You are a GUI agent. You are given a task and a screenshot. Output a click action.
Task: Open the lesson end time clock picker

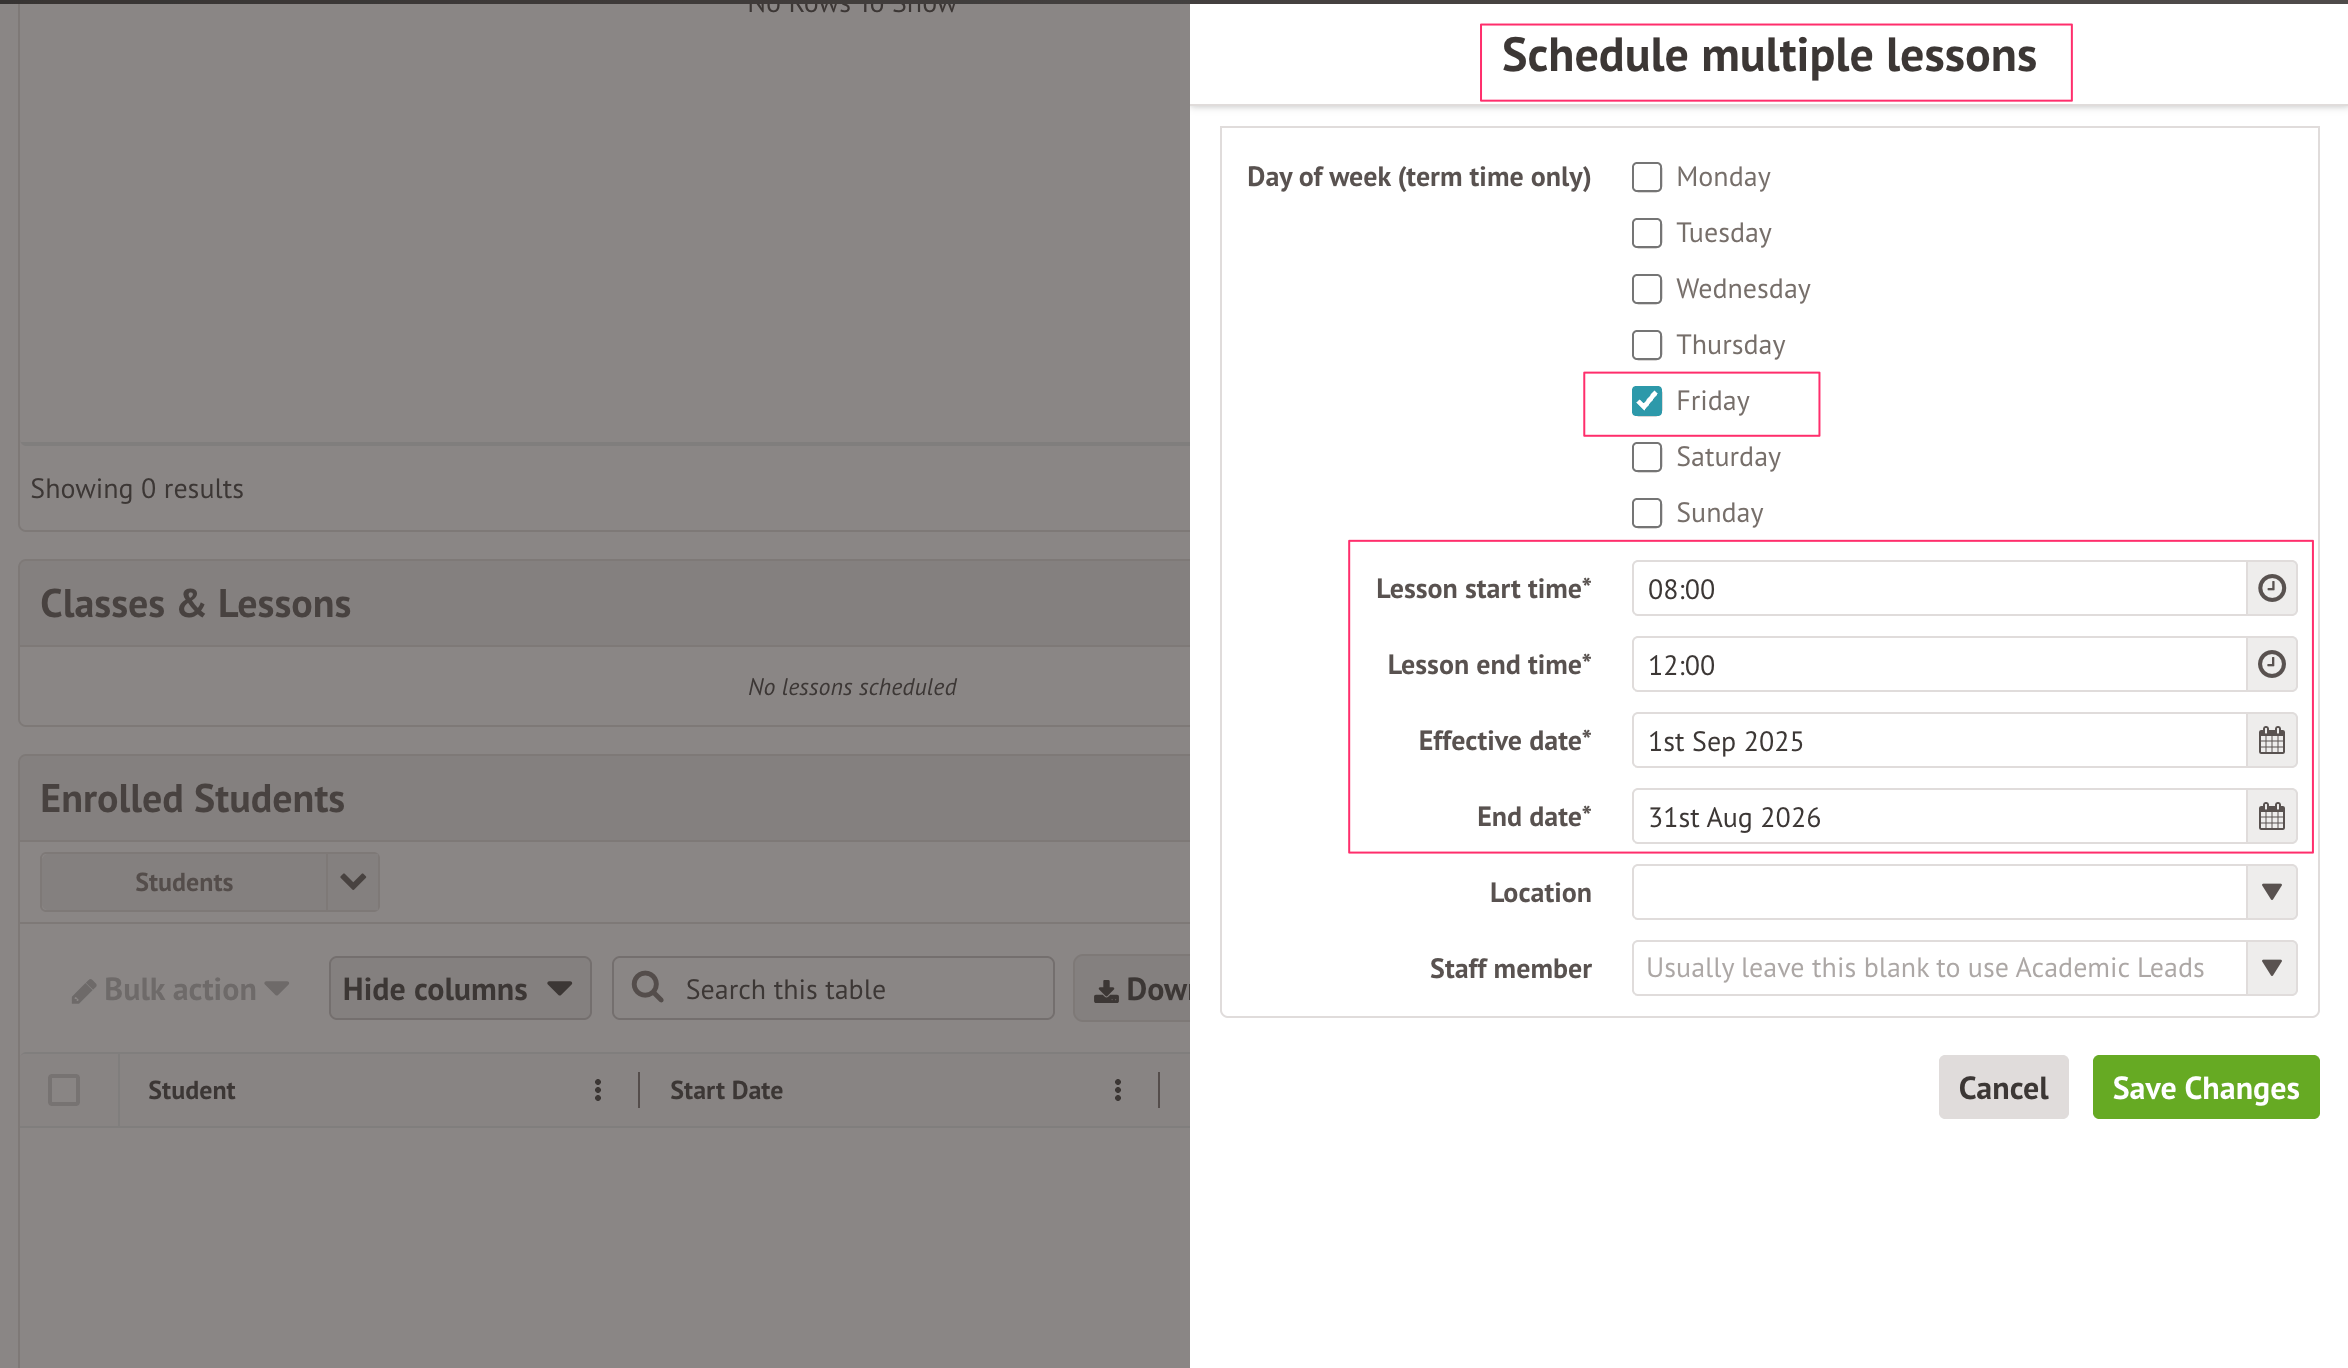[x=2271, y=664]
